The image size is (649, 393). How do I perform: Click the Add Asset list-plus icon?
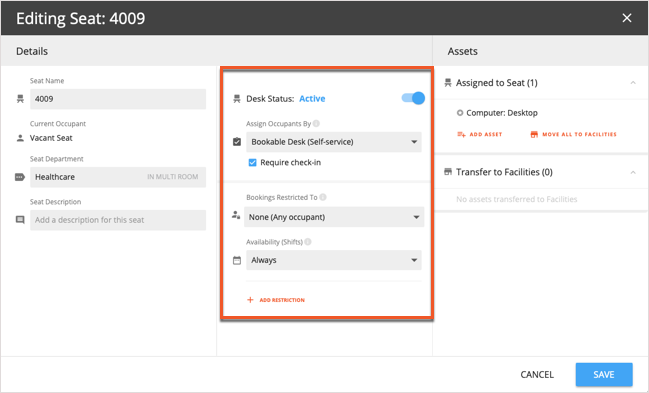[x=461, y=135]
